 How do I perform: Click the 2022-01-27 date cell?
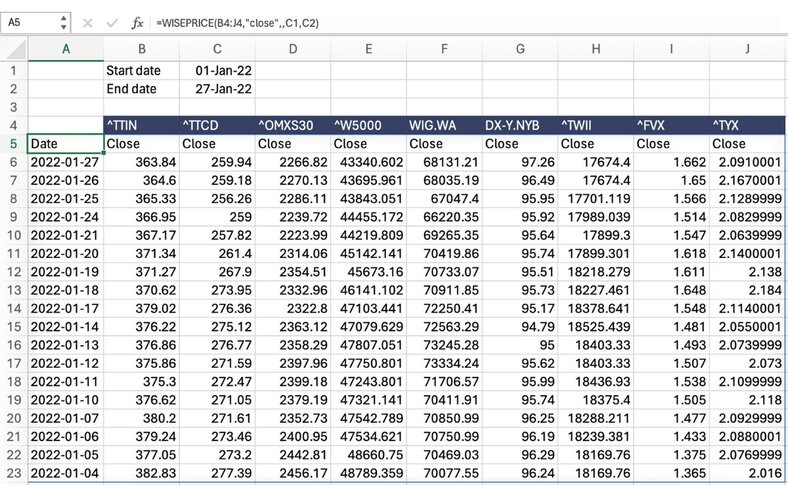coord(65,161)
